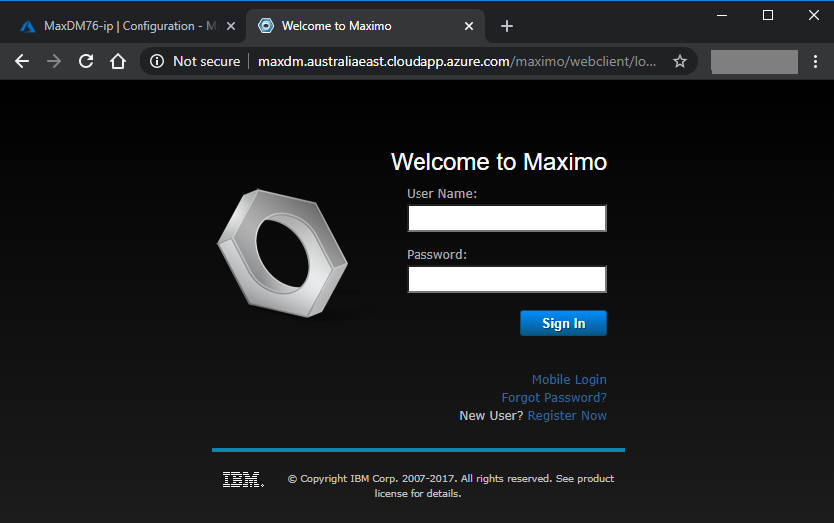Click the Maximo hex nut logo
This screenshot has width=834, height=523.
tap(282, 253)
